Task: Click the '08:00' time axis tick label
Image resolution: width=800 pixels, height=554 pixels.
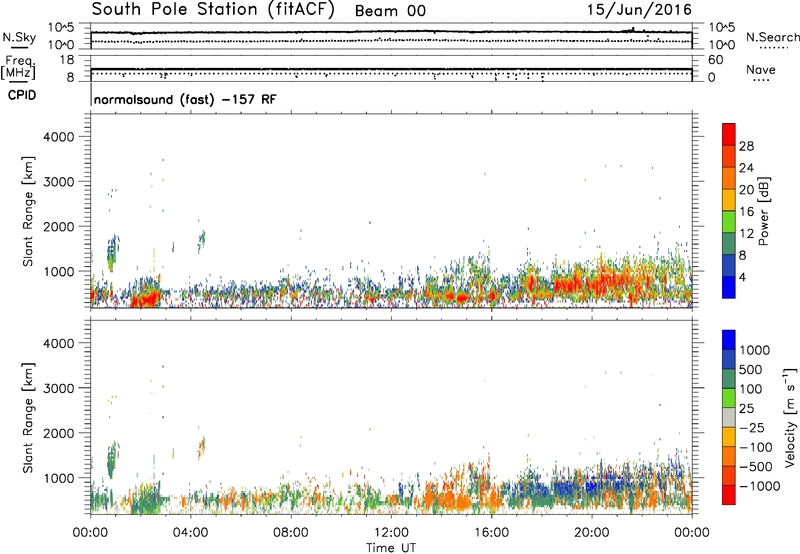Action: point(290,533)
